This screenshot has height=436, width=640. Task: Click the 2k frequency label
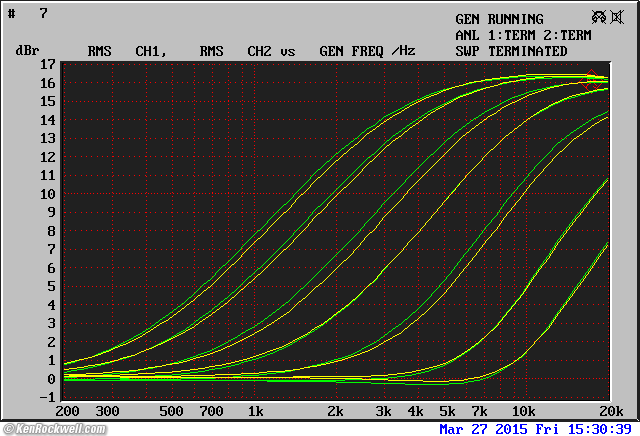tap(335, 411)
